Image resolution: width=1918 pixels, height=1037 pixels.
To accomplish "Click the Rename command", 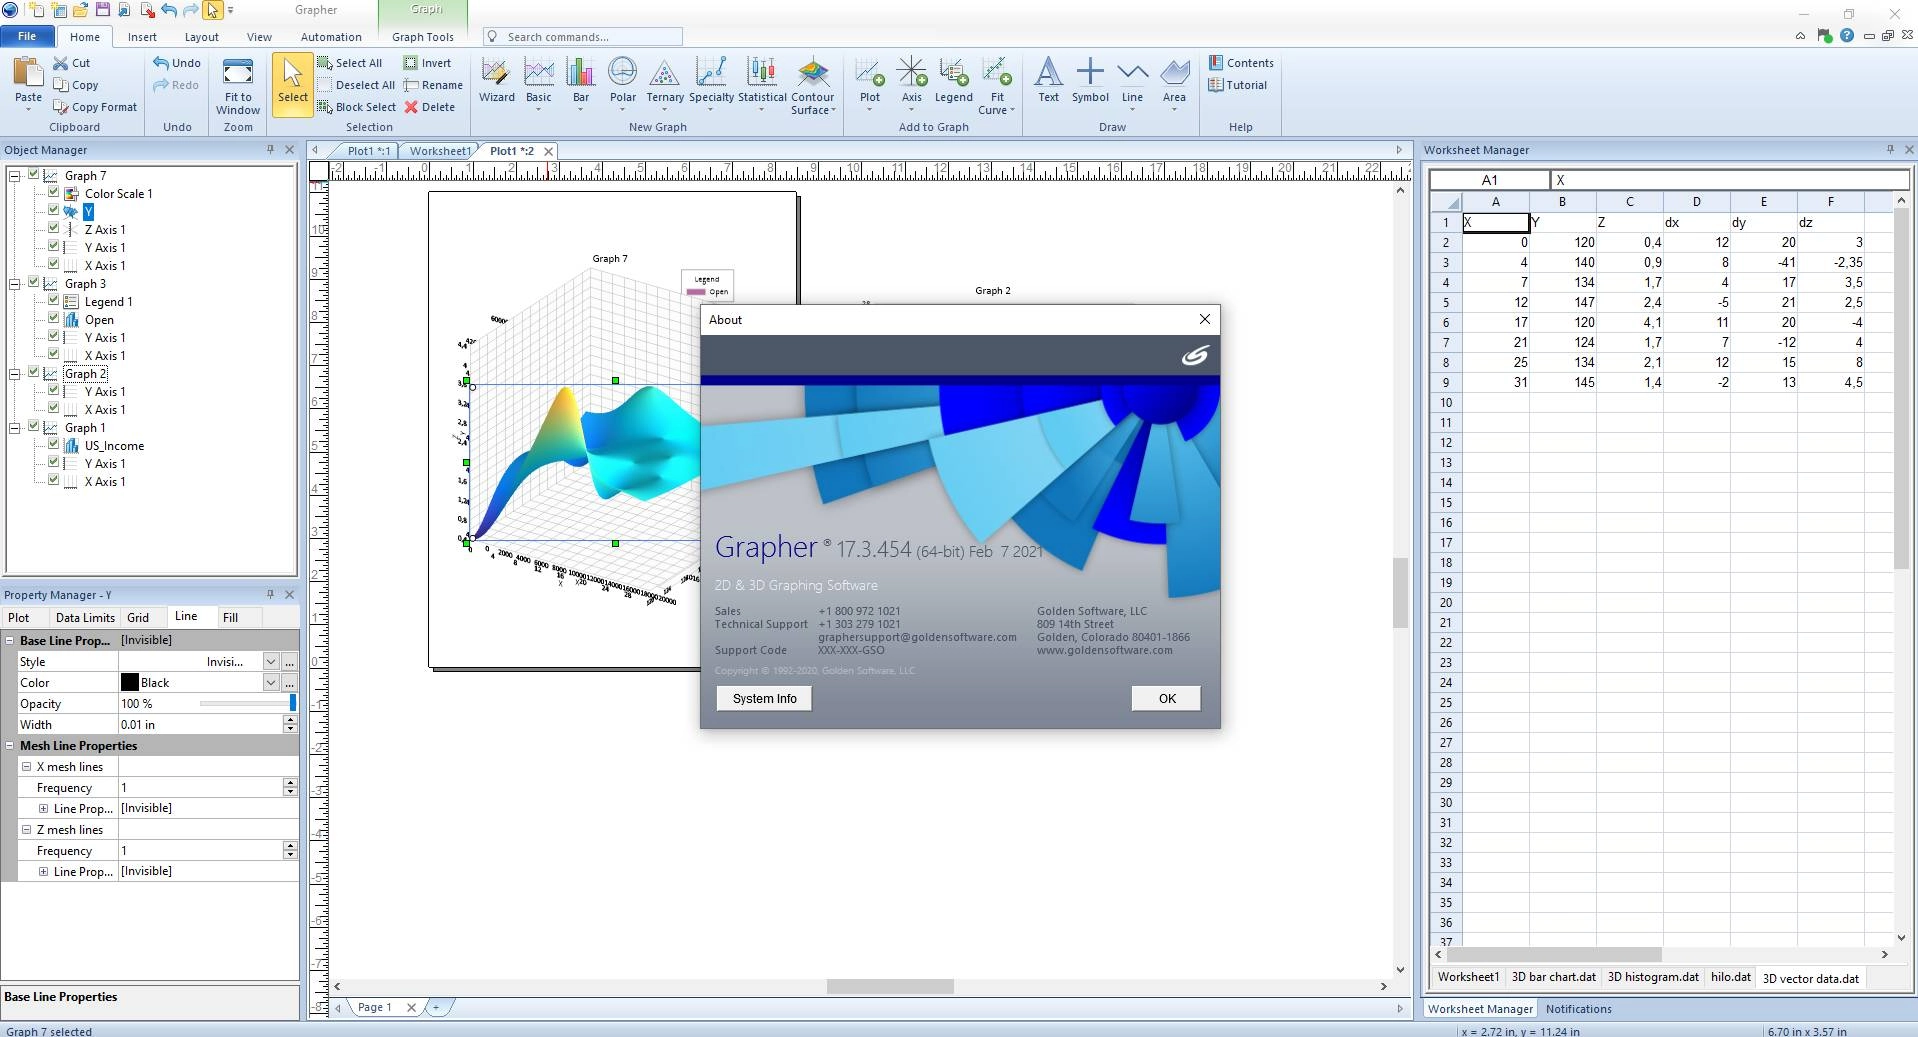I will [x=433, y=85].
